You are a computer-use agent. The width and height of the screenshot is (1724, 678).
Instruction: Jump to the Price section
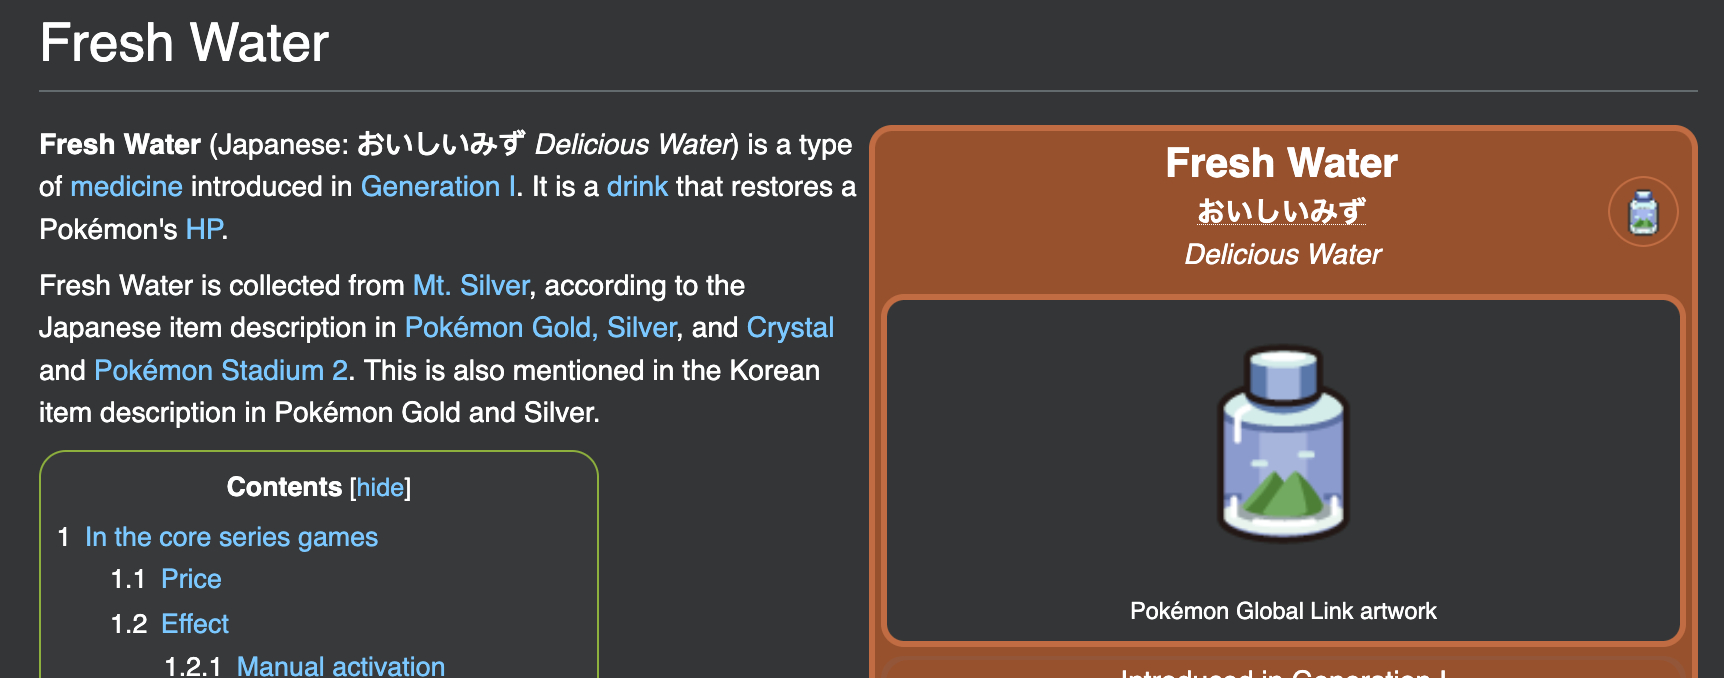click(191, 579)
